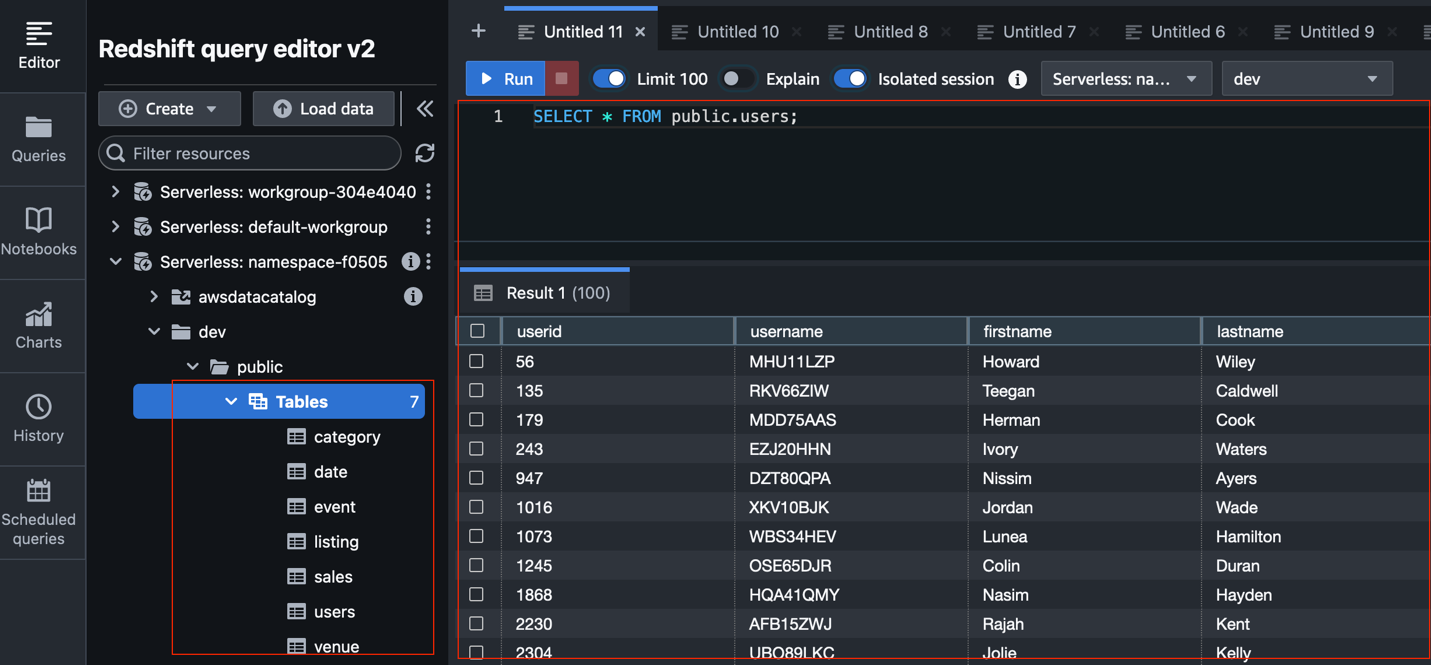Close the Untitled 8 tab
This screenshot has width=1431, height=665.
[x=945, y=32]
